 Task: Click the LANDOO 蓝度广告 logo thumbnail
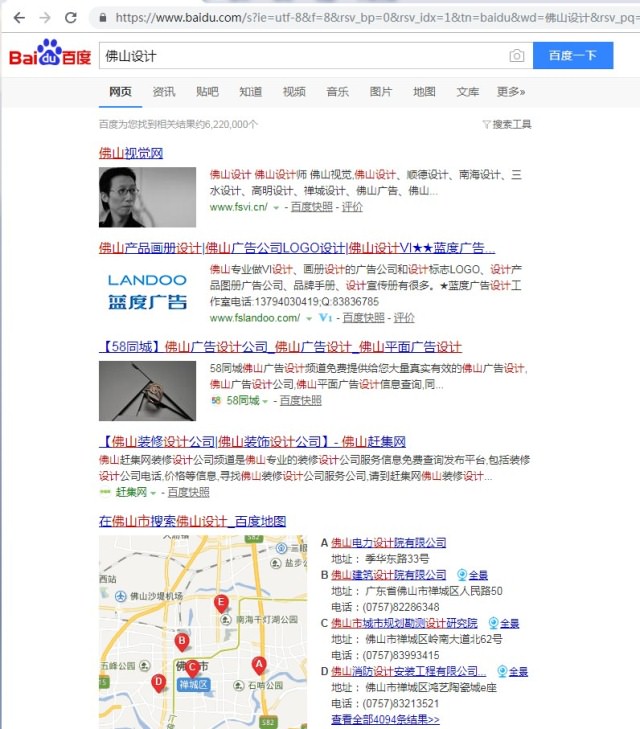click(x=147, y=292)
